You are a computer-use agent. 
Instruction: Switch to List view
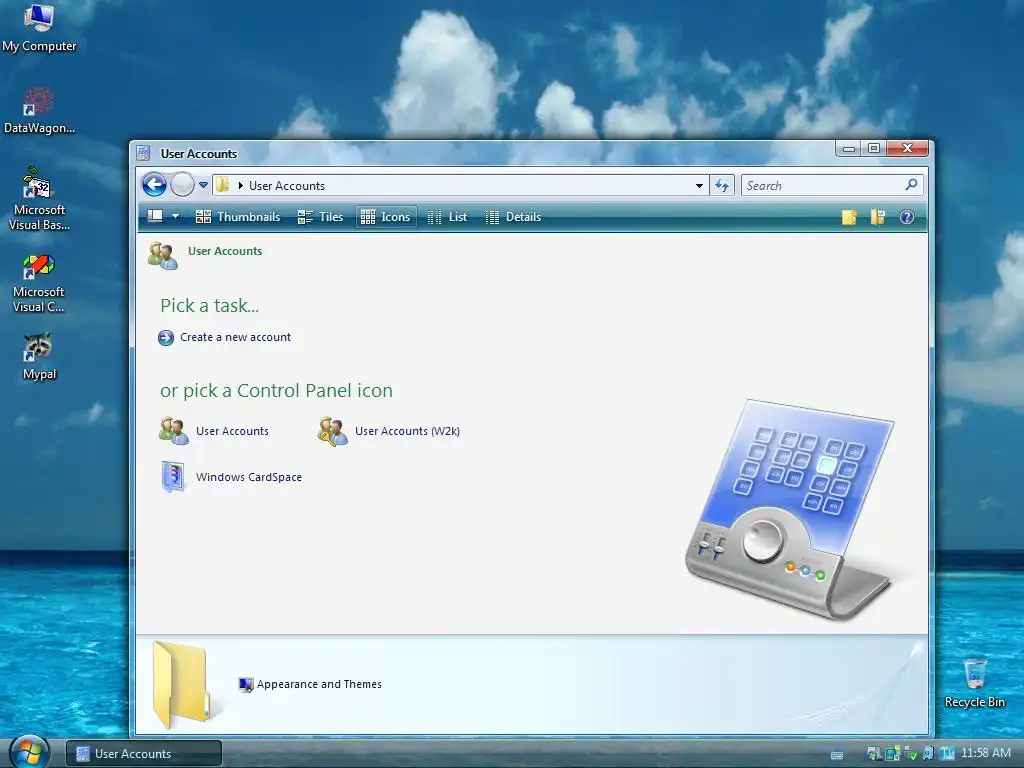point(447,217)
